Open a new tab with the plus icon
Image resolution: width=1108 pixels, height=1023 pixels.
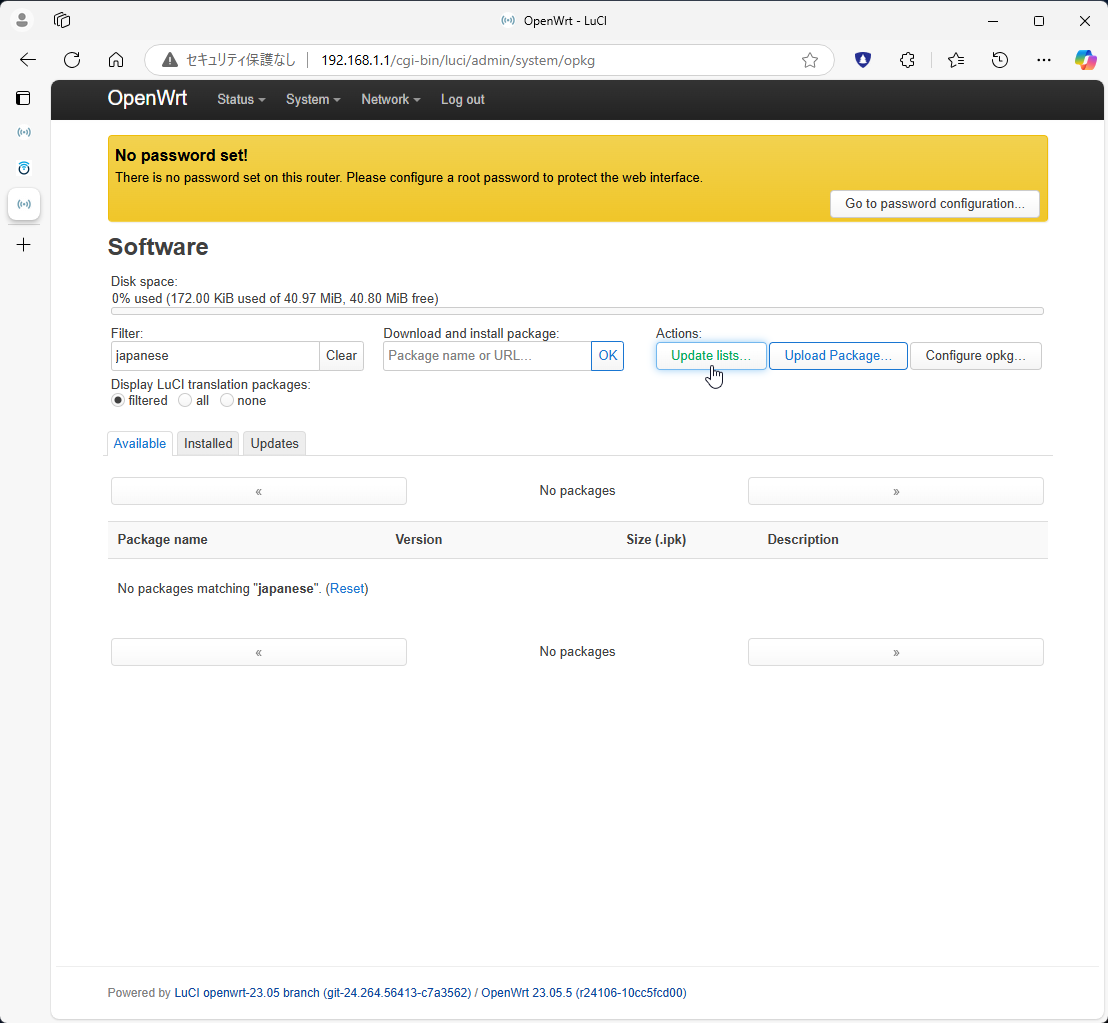point(24,244)
